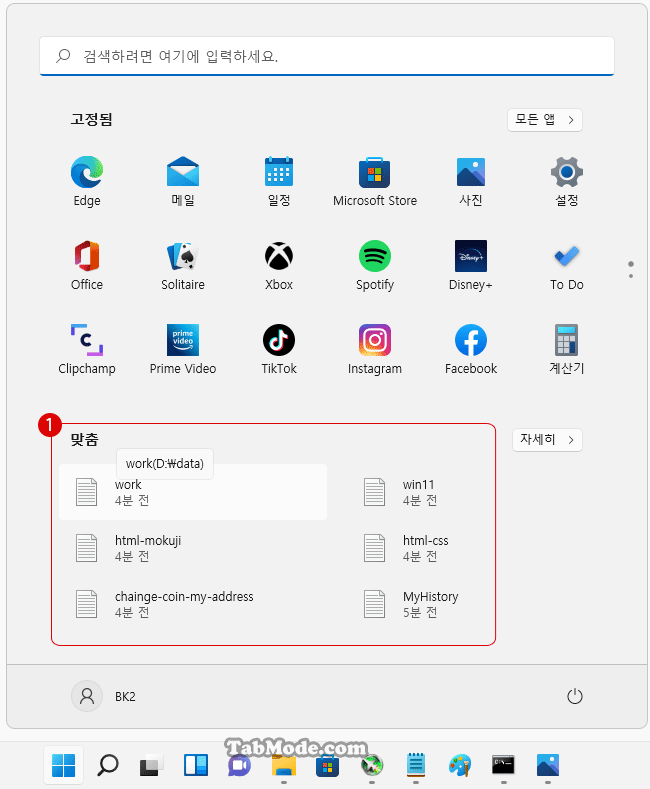
Task: Launch Clipchamp video editor
Action: click(x=87, y=349)
